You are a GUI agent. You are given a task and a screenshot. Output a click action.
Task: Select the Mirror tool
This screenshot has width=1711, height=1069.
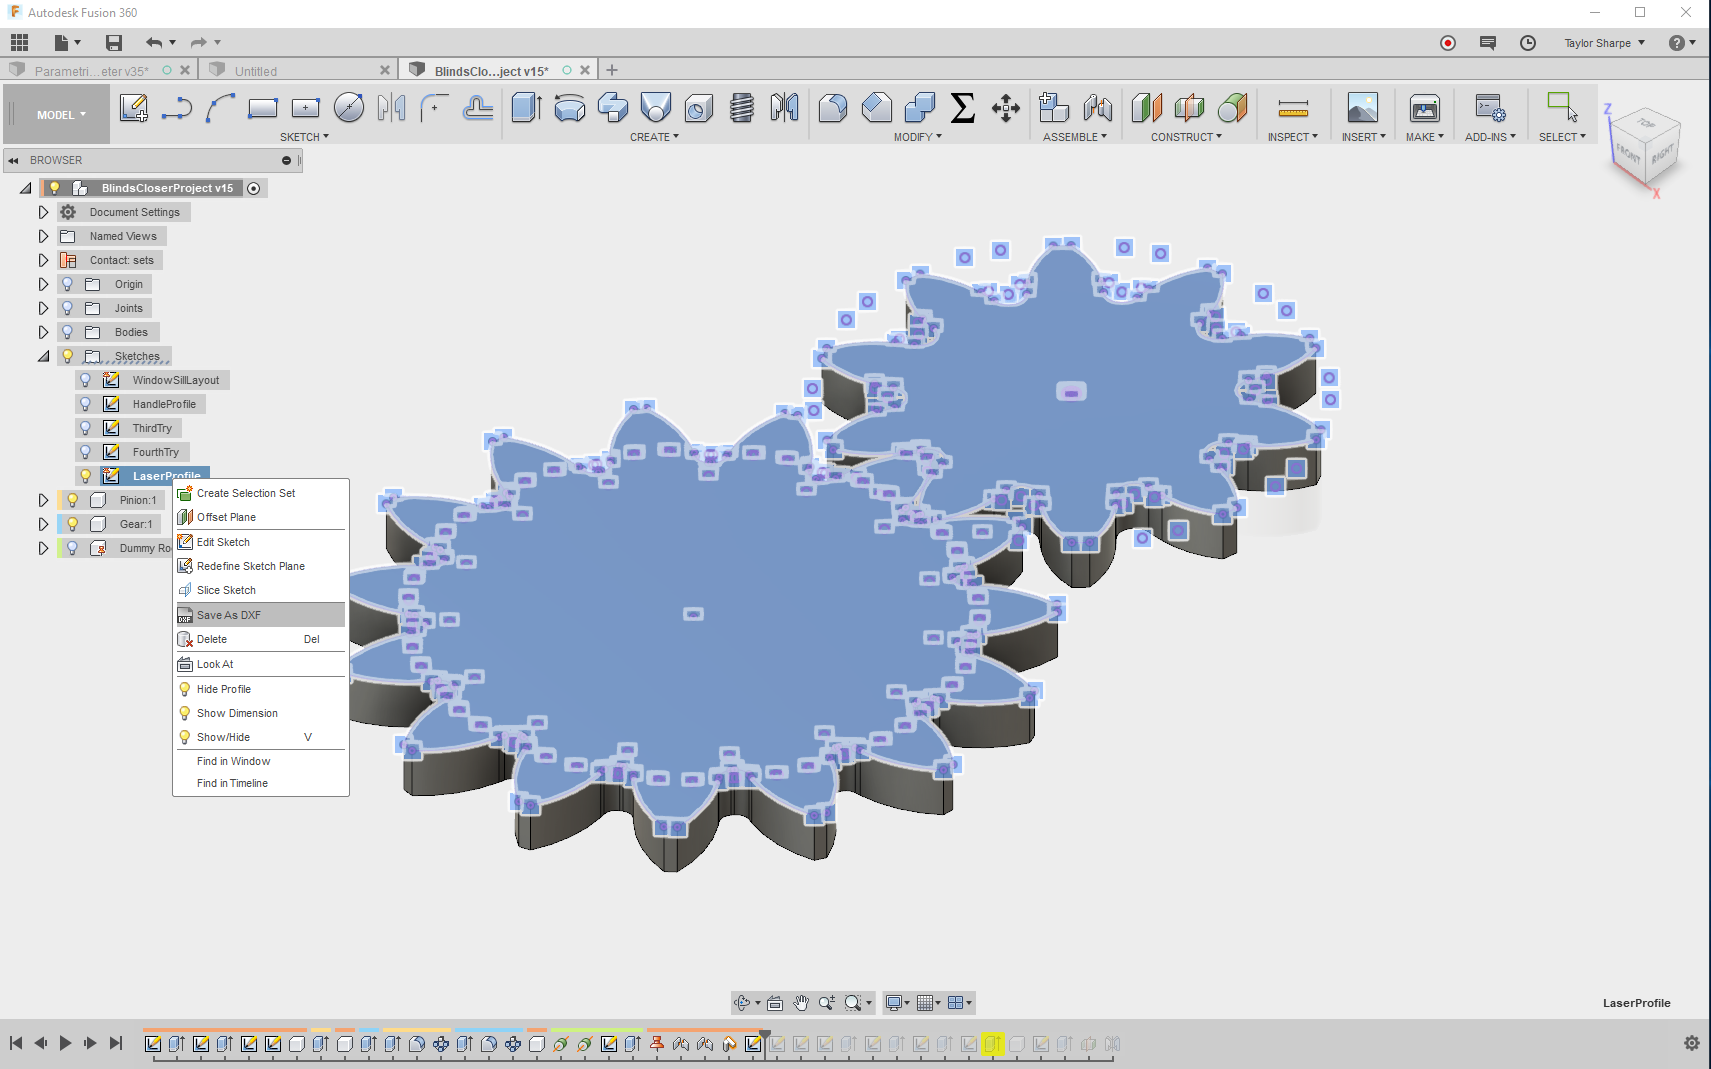[786, 108]
